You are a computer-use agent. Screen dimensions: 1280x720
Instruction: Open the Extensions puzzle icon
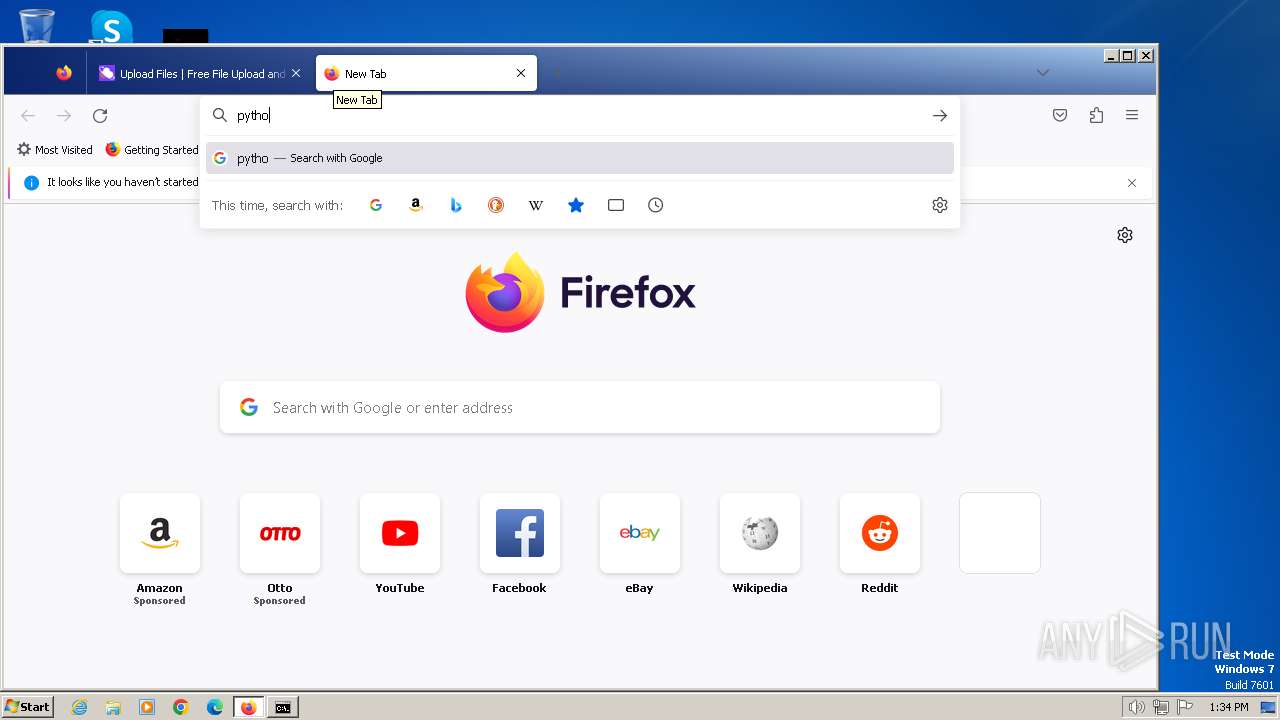click(1096, 116)
